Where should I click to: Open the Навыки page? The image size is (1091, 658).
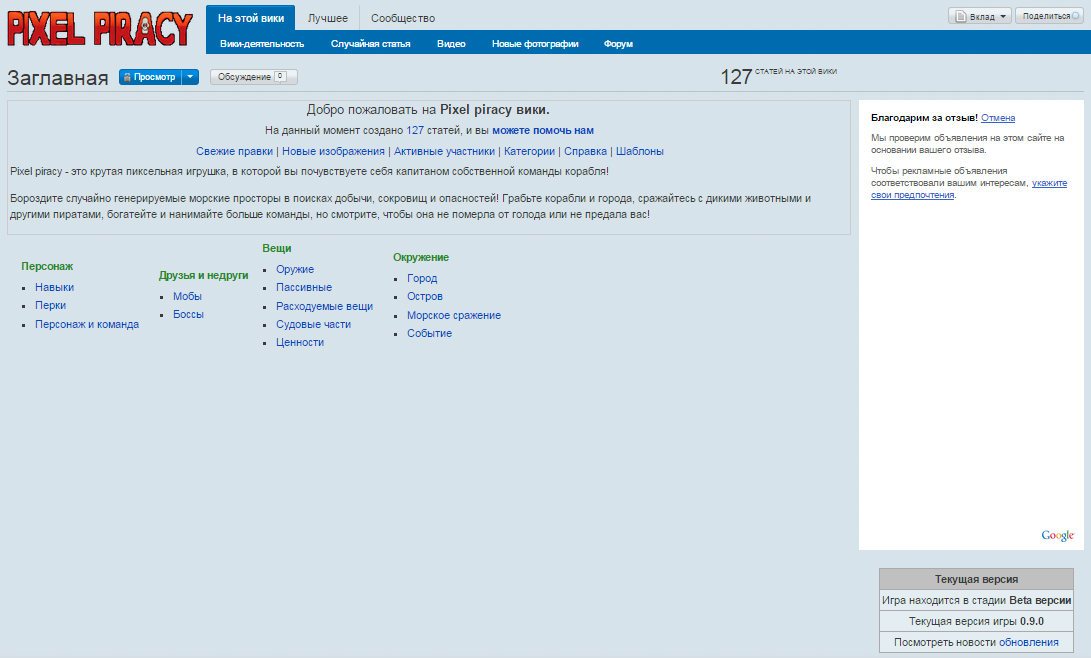coord(54,287)
